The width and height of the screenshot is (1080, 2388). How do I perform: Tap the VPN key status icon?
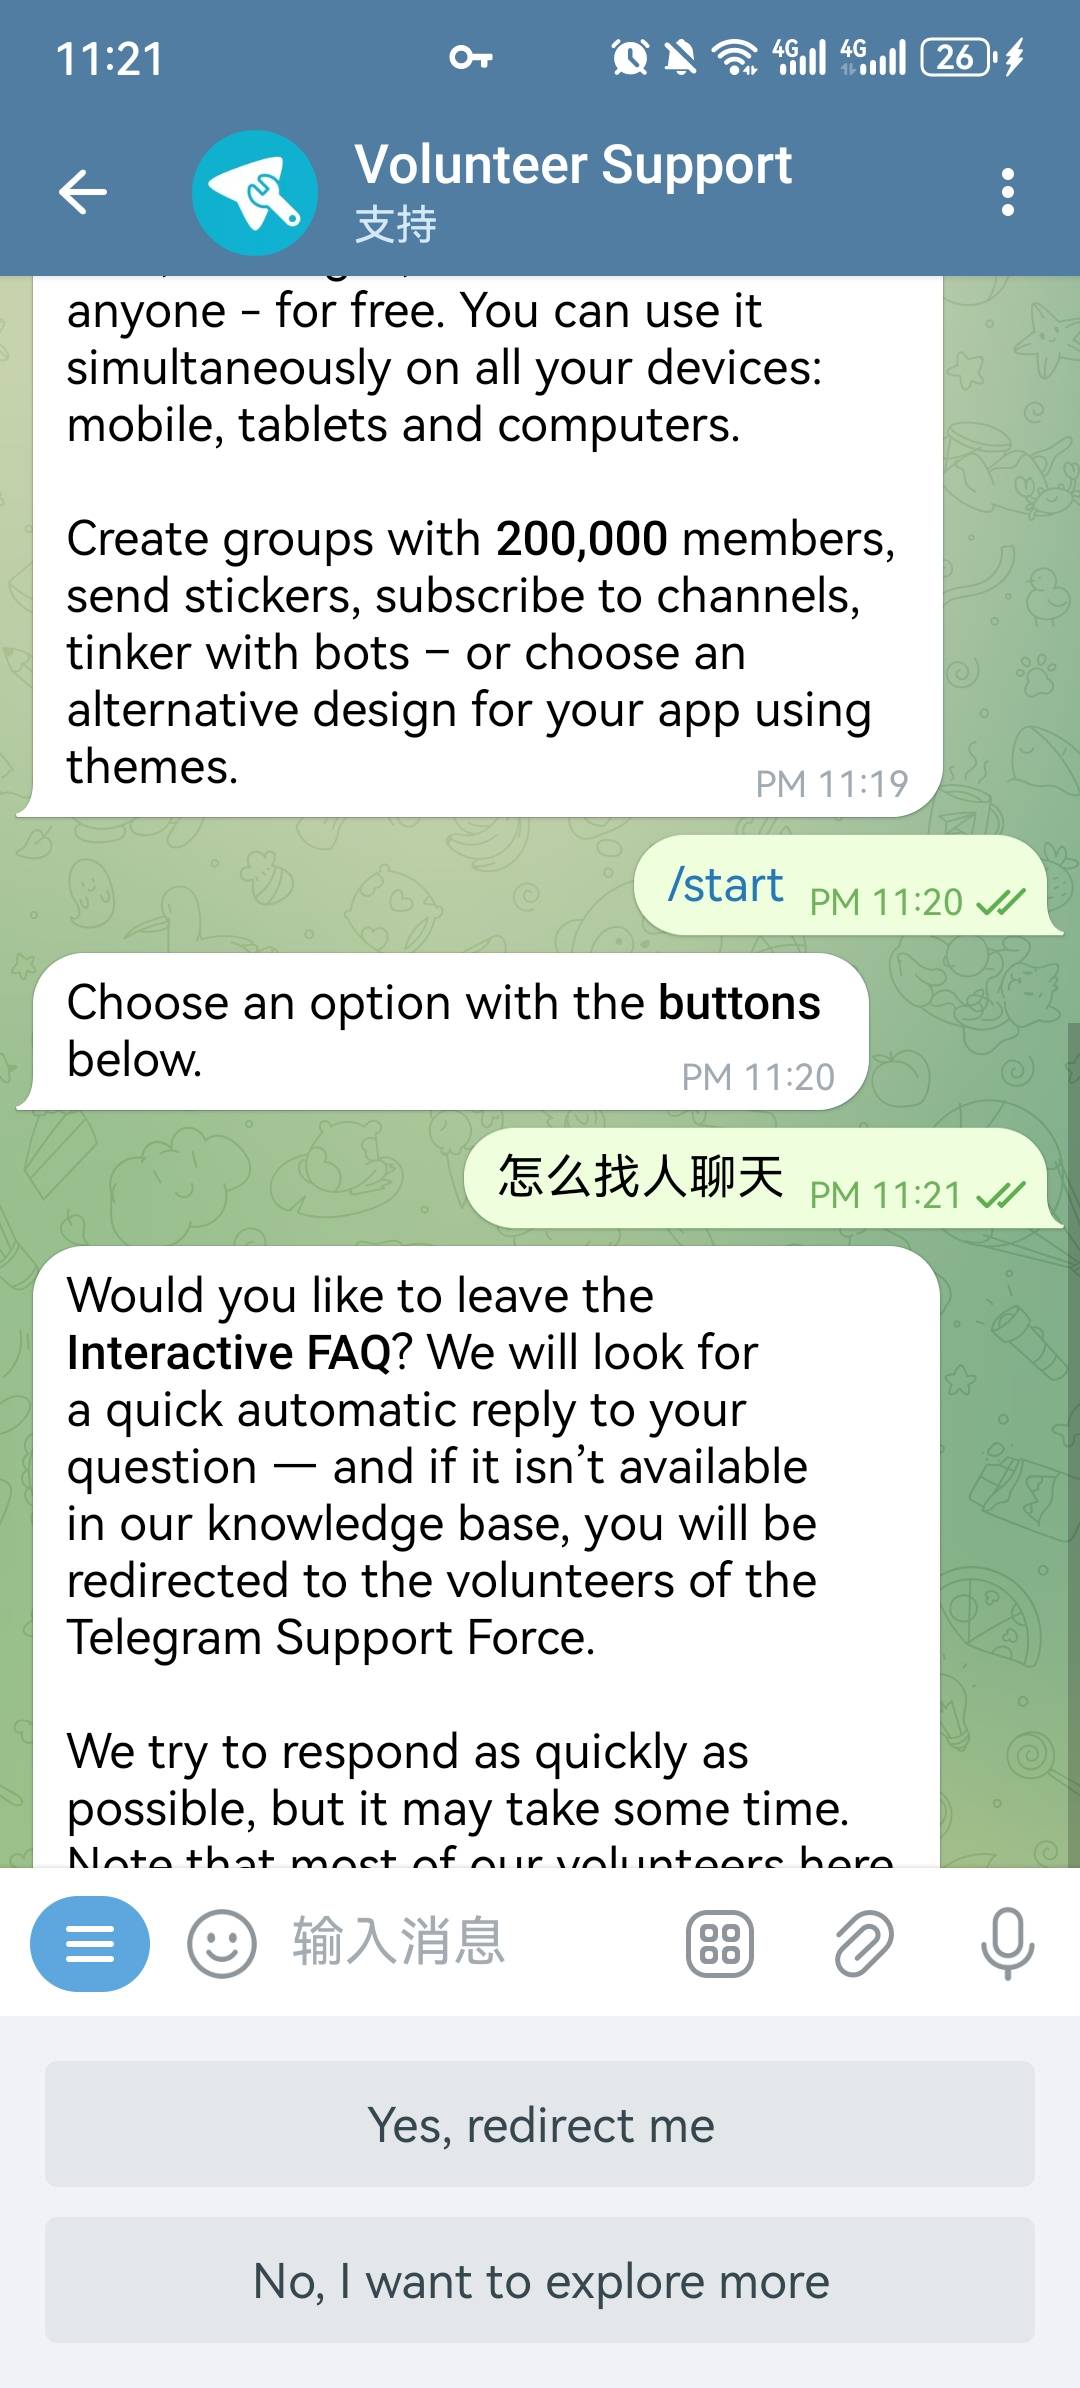click(471, 58)
